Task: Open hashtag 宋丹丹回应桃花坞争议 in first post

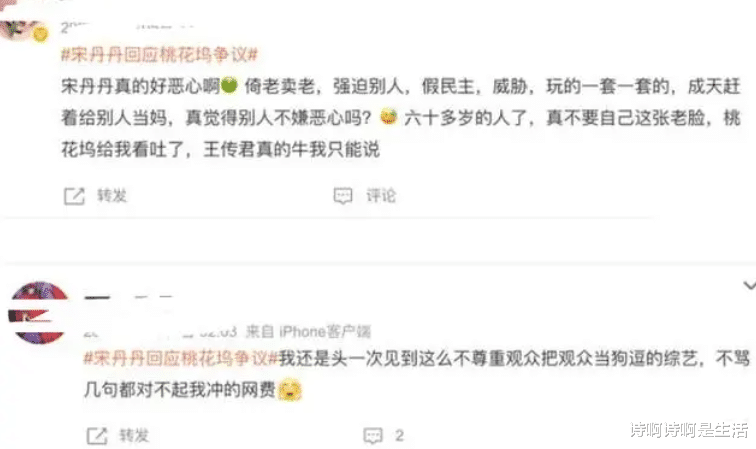Action: point(159,54)
